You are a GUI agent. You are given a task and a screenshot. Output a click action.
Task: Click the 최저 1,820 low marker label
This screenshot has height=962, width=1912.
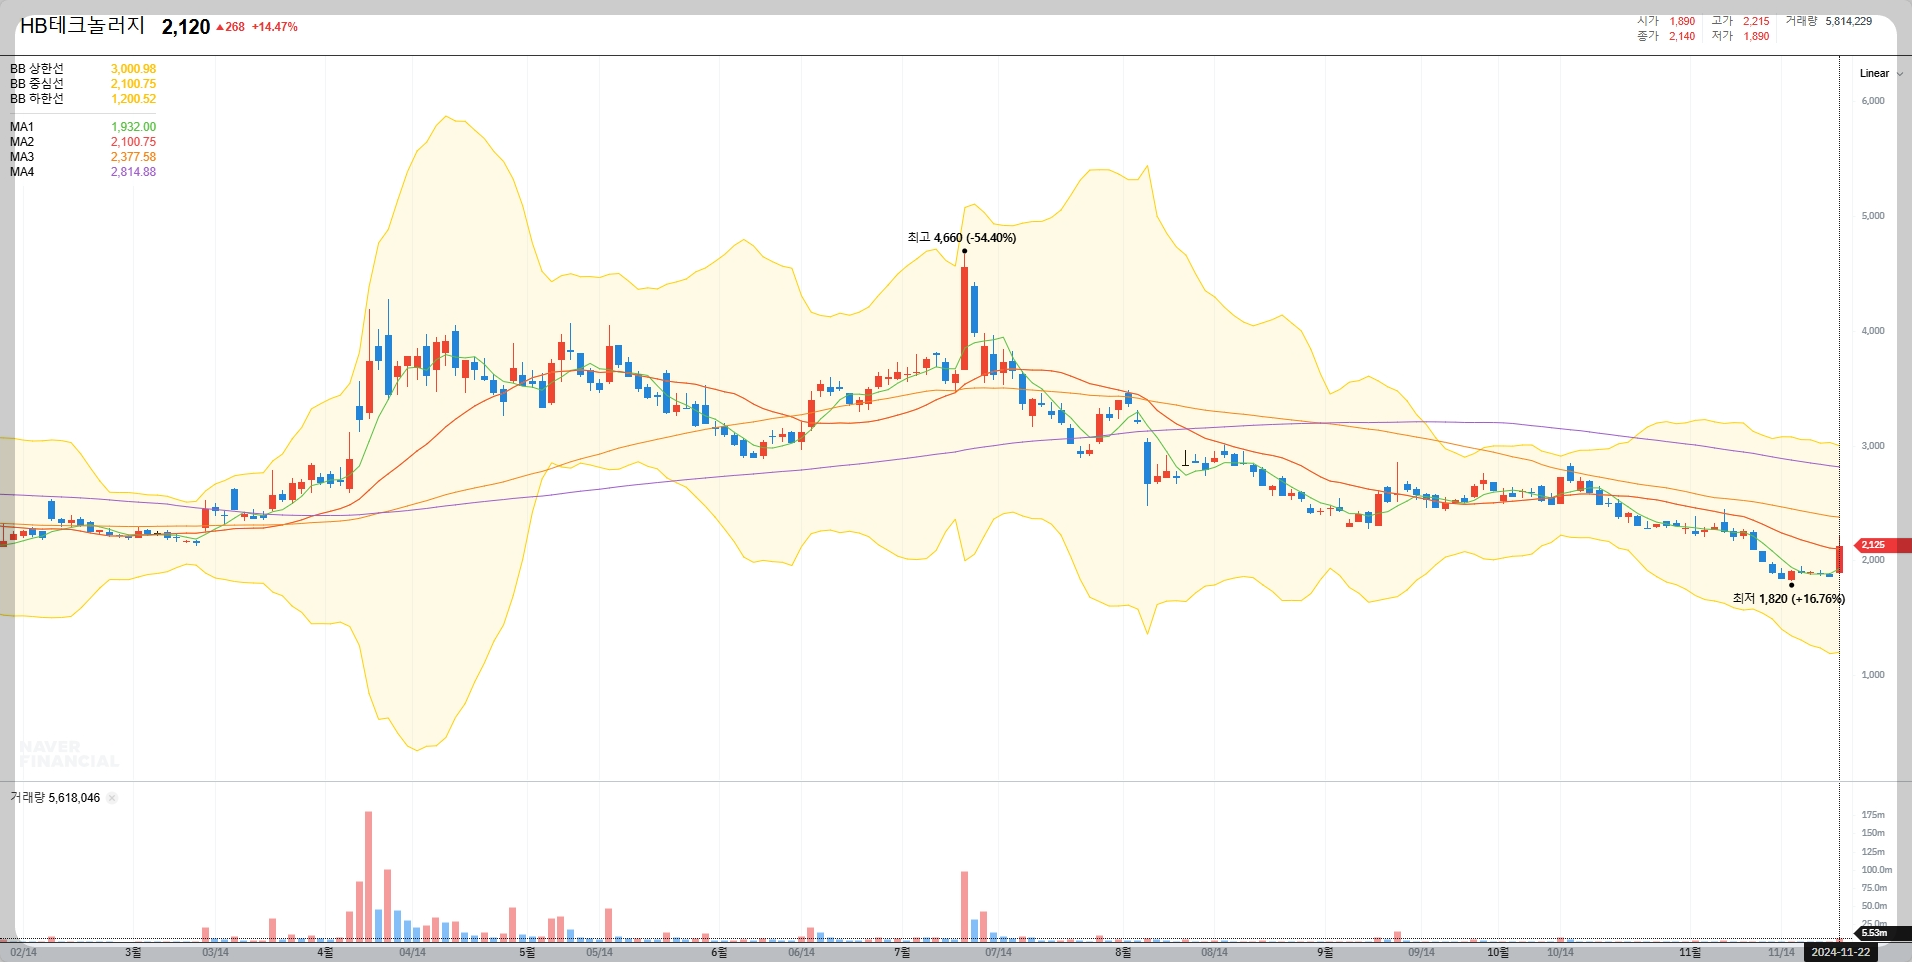[x=1788, y=599]
